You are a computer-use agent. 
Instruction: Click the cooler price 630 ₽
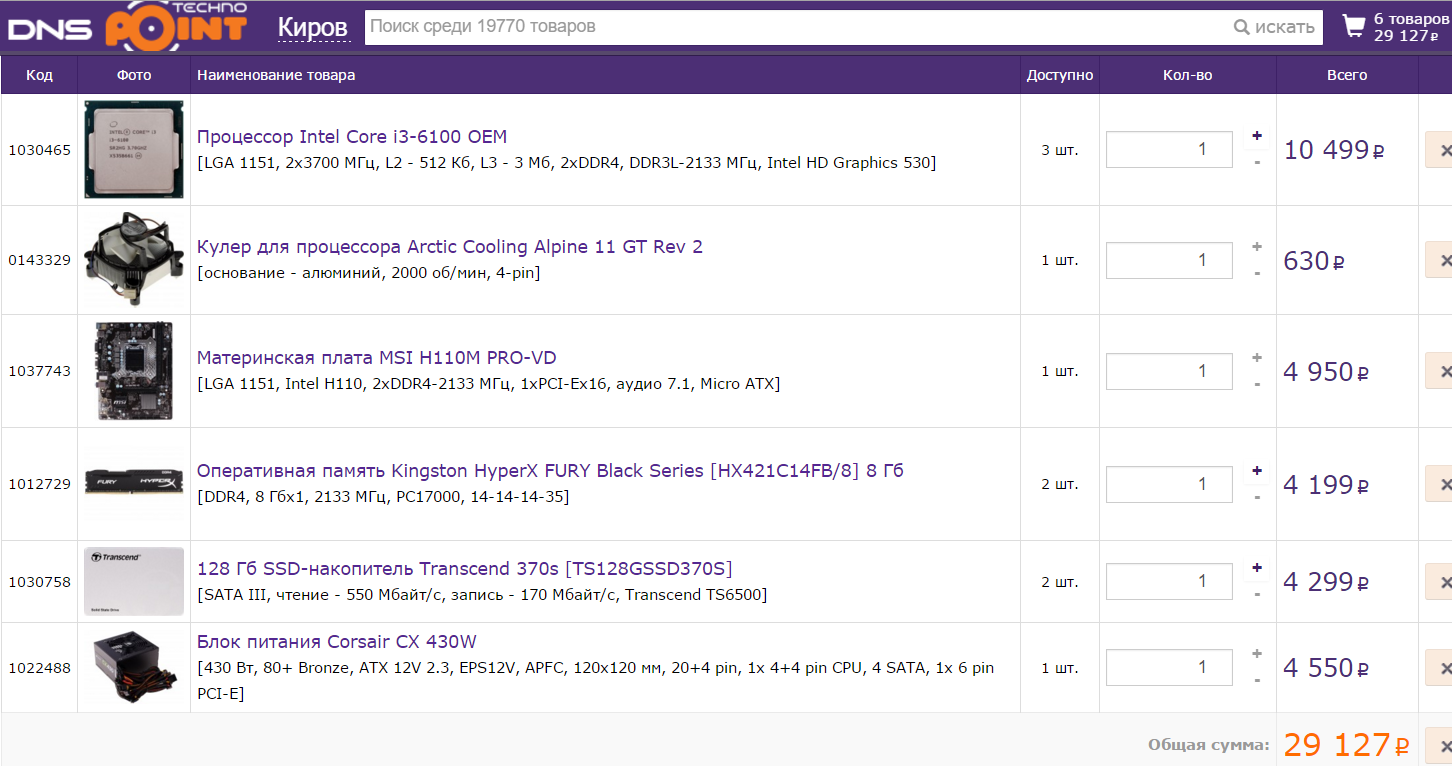1314,261
